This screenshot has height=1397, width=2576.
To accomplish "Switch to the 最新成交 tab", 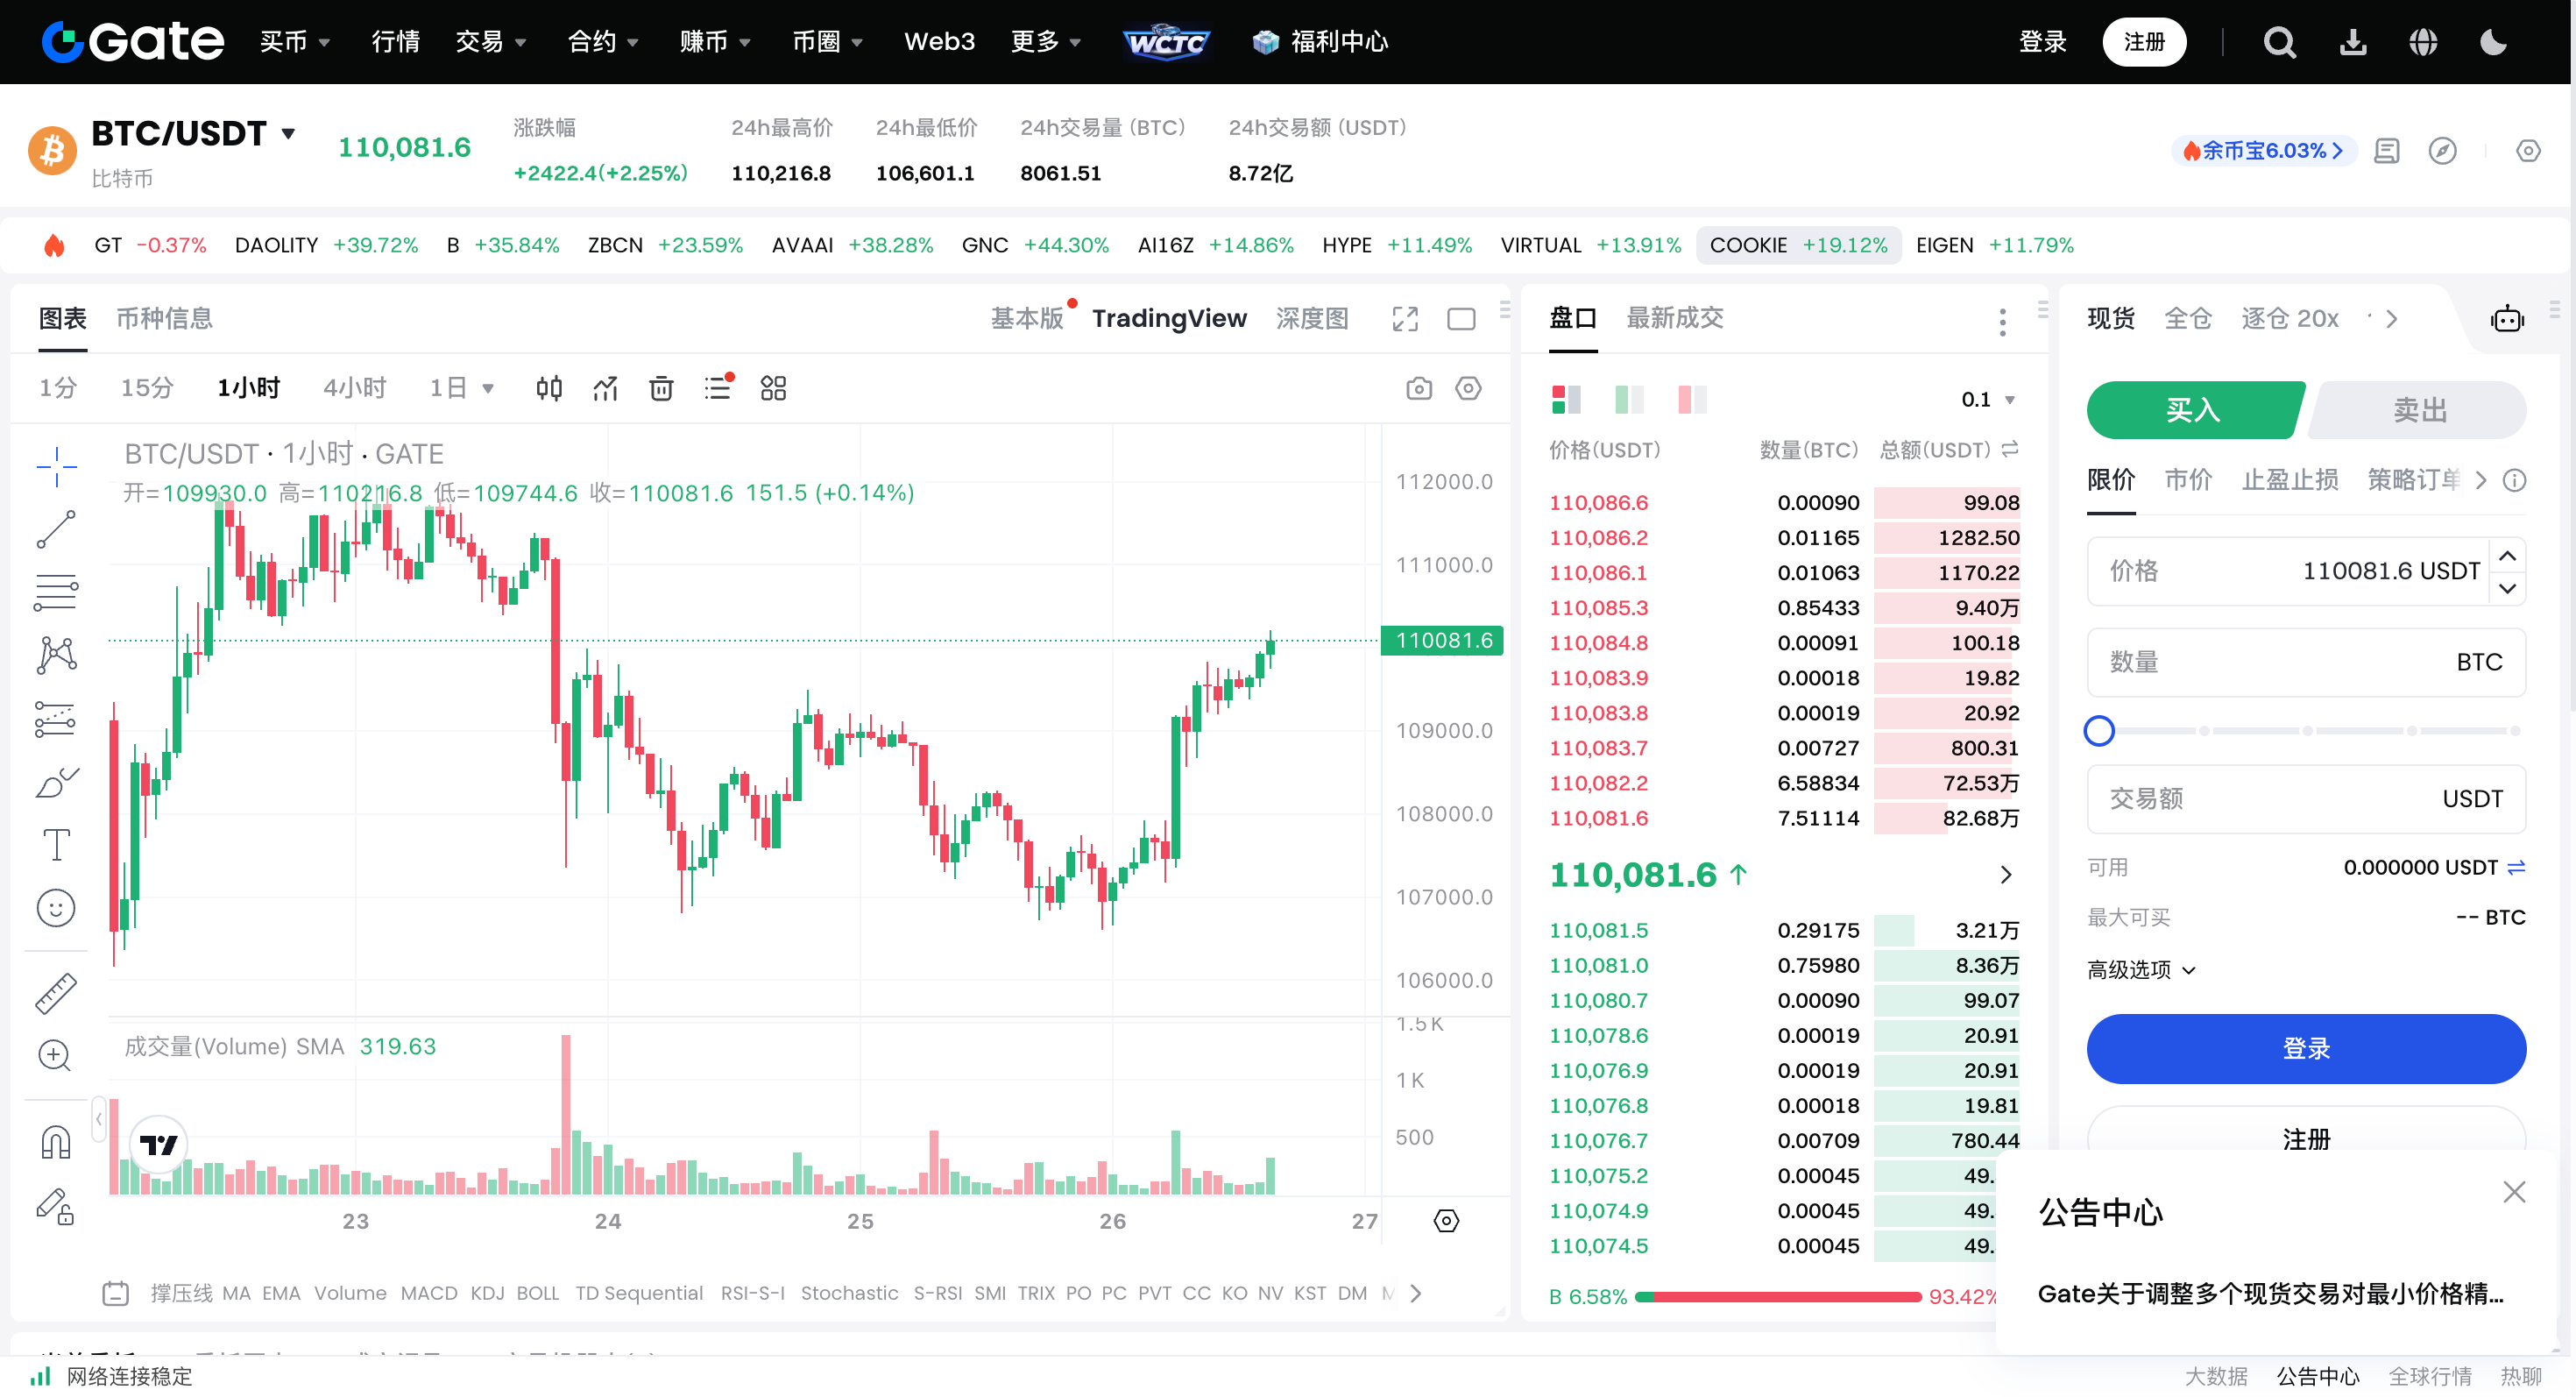I will pos(1674,318).
